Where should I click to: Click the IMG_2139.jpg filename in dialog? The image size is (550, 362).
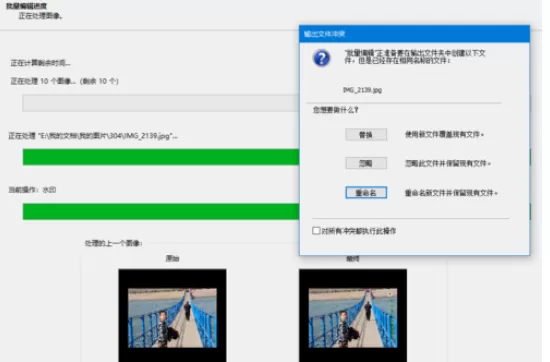[362, 90]
